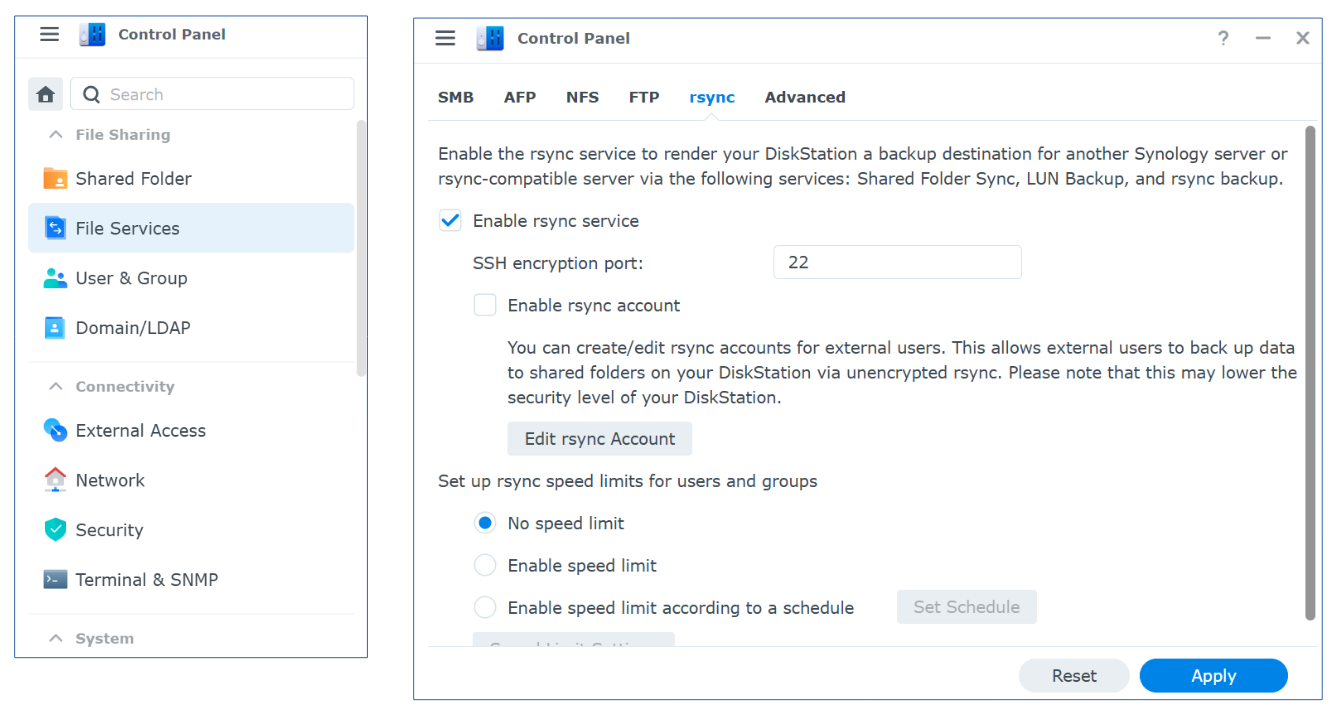Open Domain/LDAP sidebar icon
The width and height of the screenshot is (1335, 713).
click(55, 328)
